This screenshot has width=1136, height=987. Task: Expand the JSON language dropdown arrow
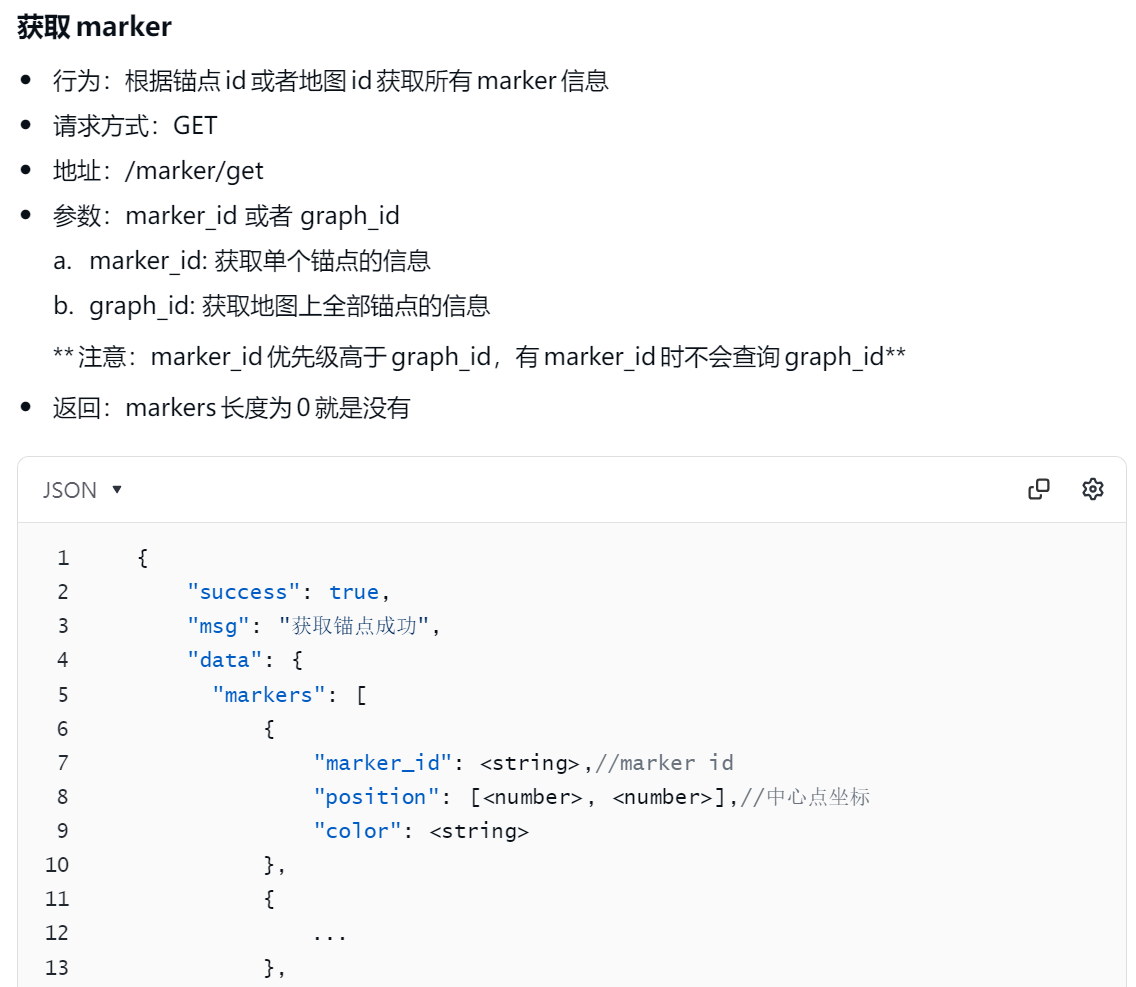click(x=117, y=489)
